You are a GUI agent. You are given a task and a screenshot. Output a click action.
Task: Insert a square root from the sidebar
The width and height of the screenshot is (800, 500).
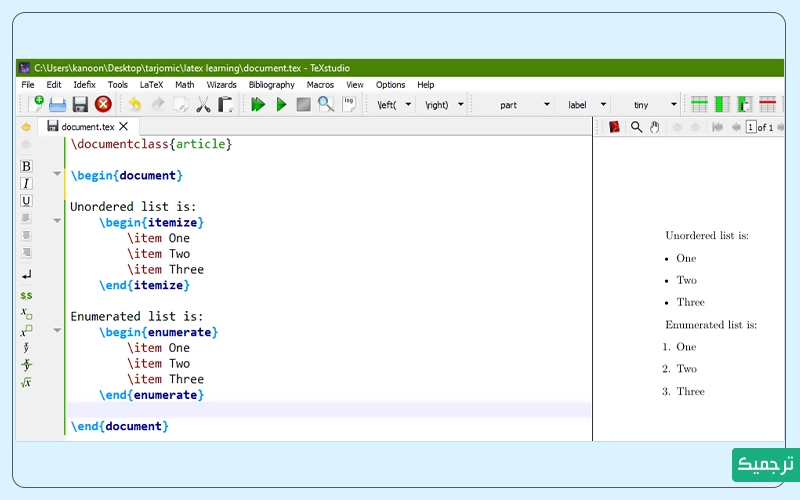click(26, 382)
